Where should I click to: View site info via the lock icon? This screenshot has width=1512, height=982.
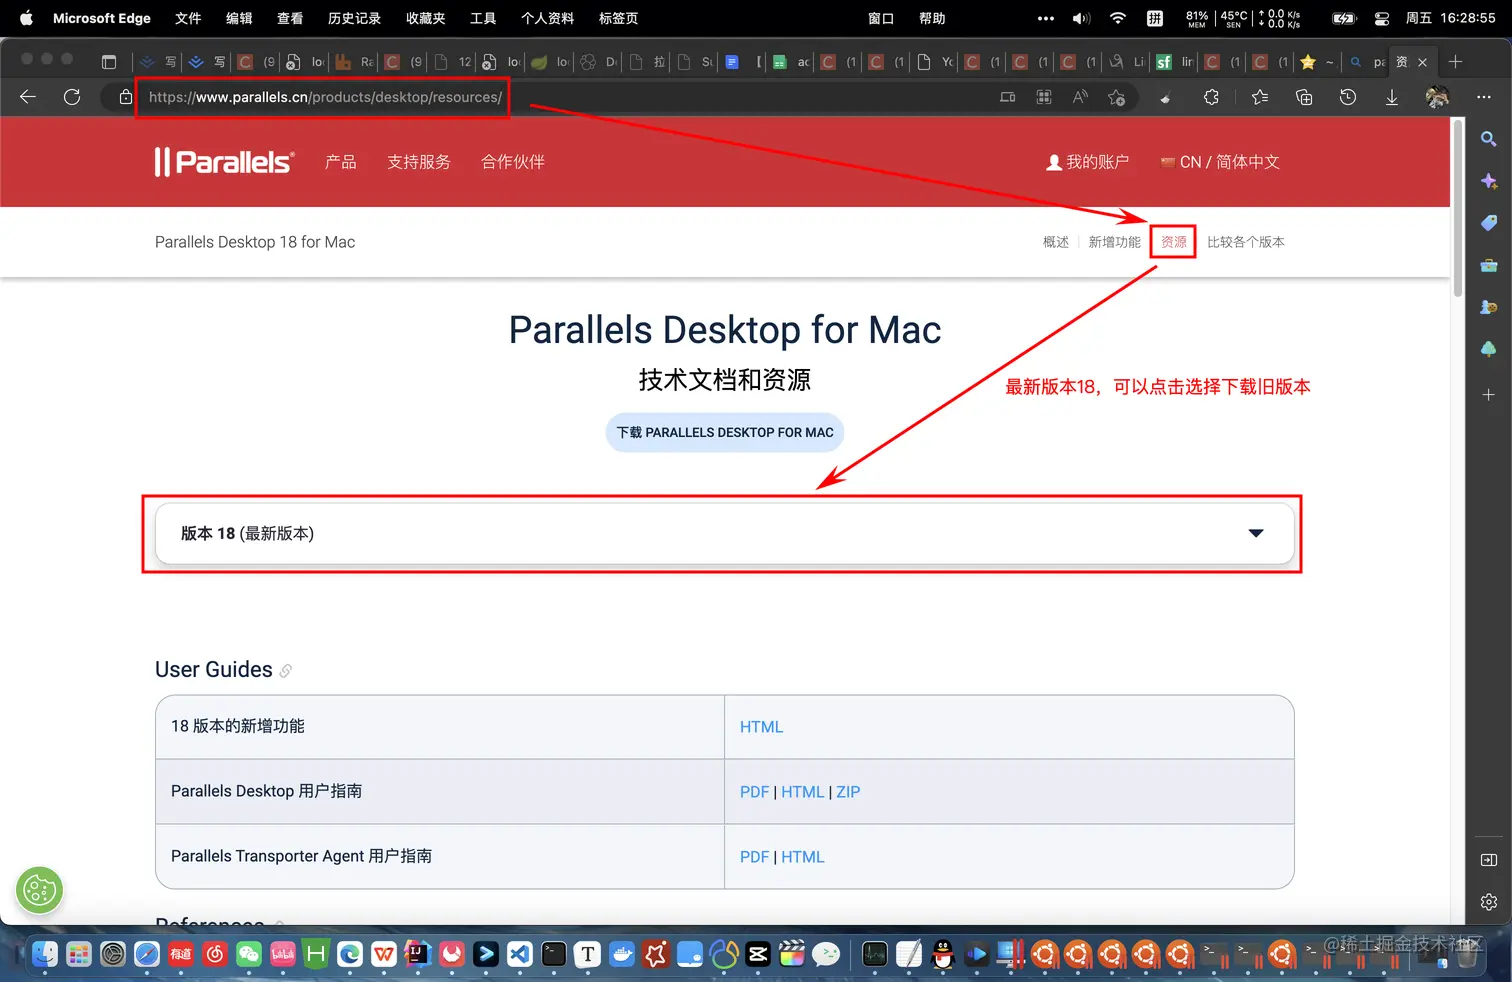click(125, 97)
